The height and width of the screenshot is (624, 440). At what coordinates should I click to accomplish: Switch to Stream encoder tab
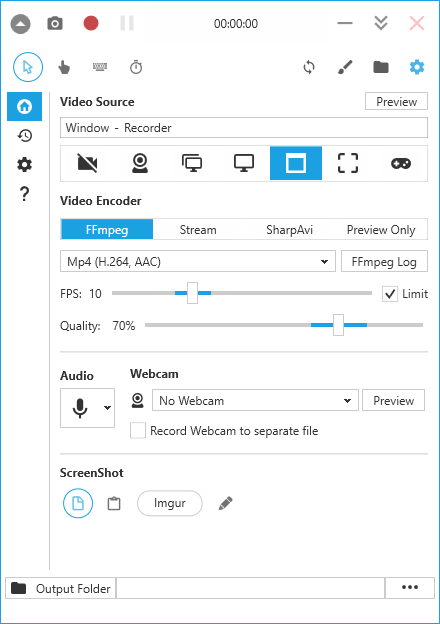(x=198, y=230)
